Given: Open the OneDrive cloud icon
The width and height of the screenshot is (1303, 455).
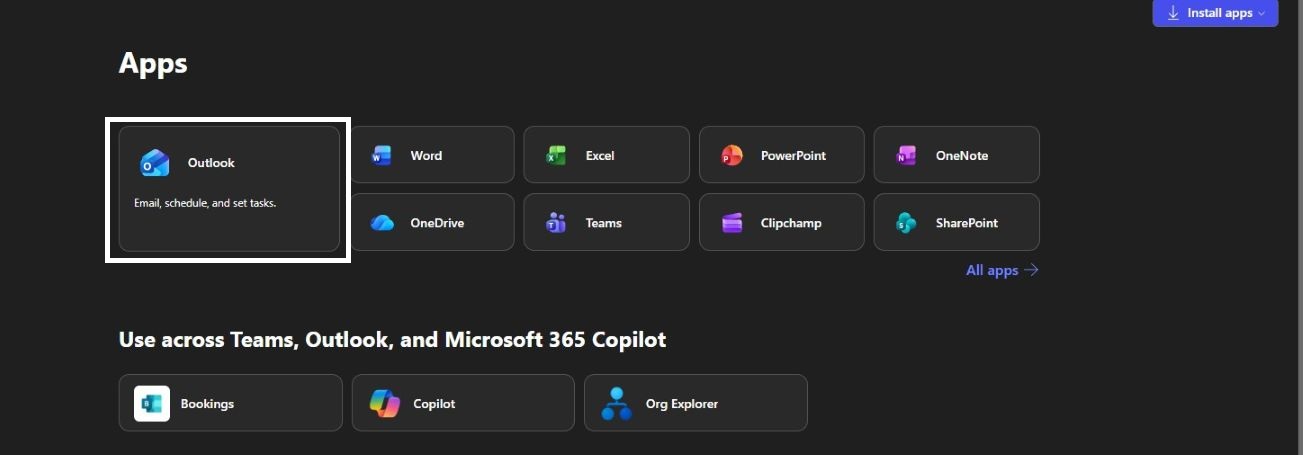Looking at the screenshot, I should point(382,223).
